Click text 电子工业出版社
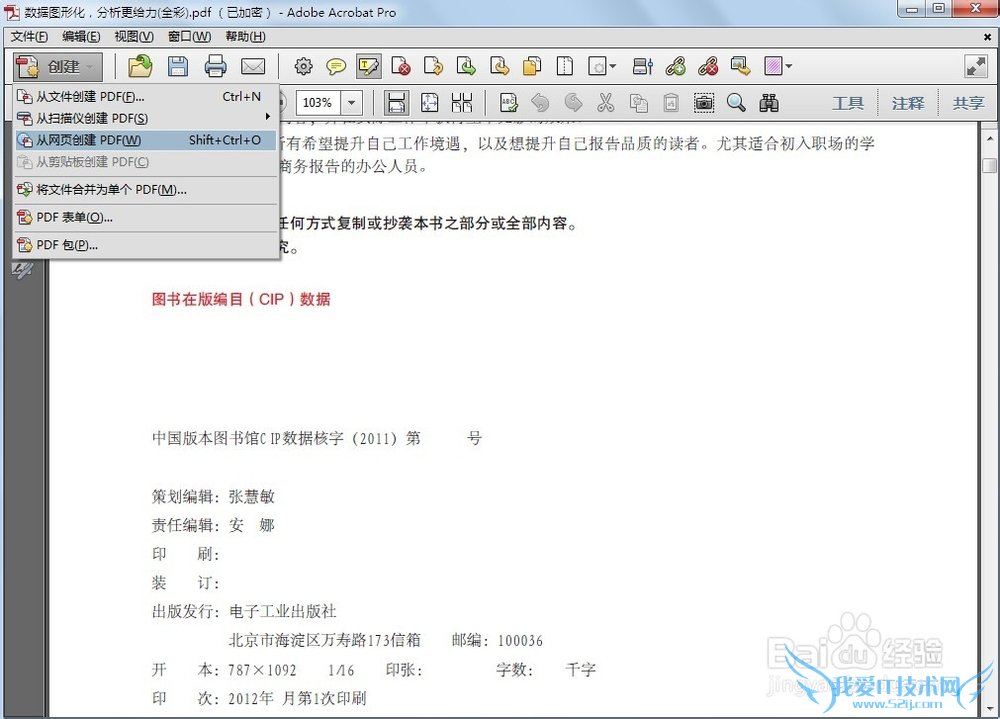The image size is (1000, 719). 283,612
